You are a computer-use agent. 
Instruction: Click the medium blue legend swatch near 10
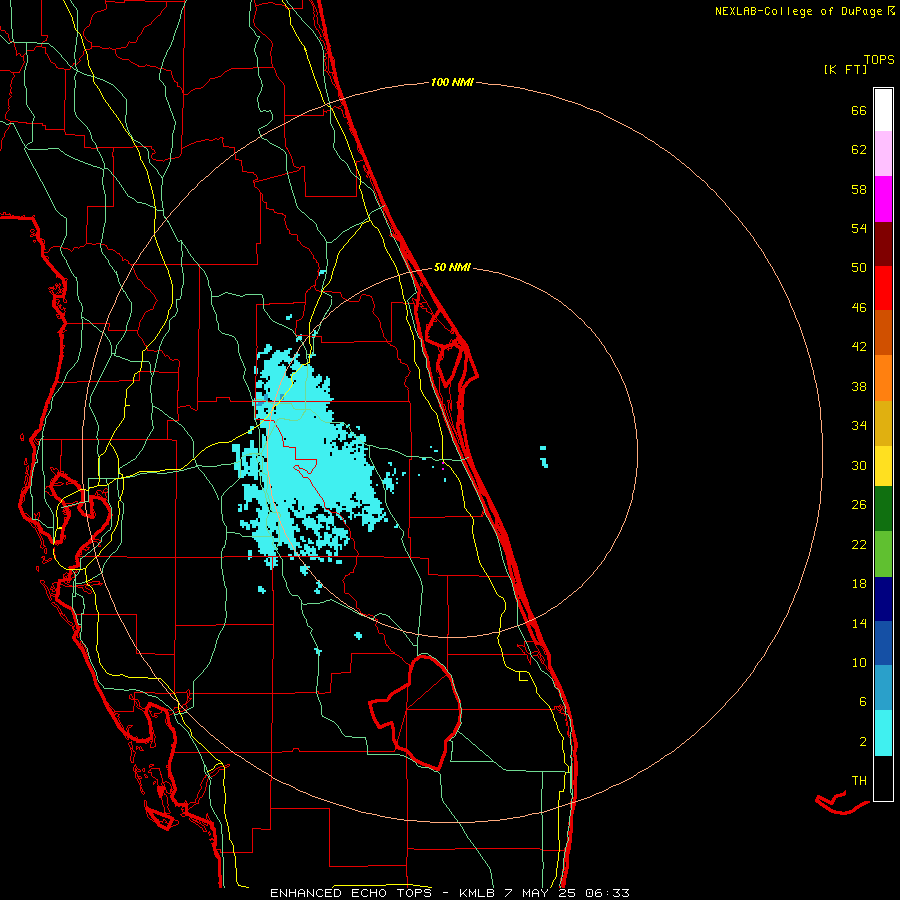click(883, 643)
